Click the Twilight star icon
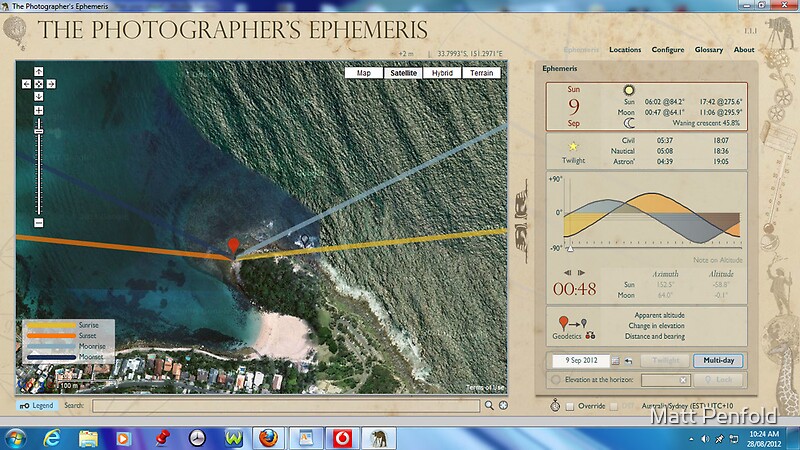 [x=573, y=147]
